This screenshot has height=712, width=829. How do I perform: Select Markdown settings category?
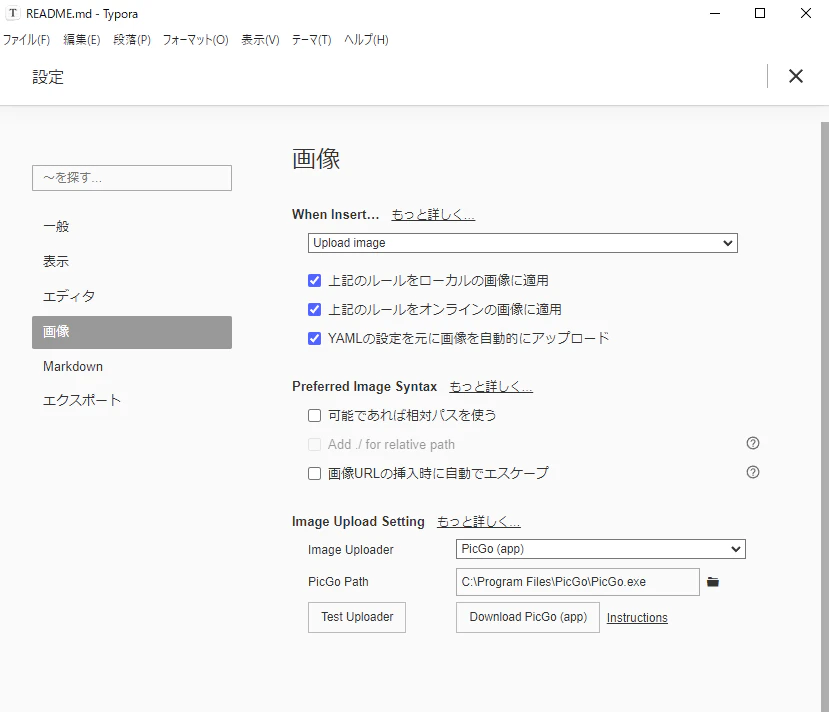[132, 366]
